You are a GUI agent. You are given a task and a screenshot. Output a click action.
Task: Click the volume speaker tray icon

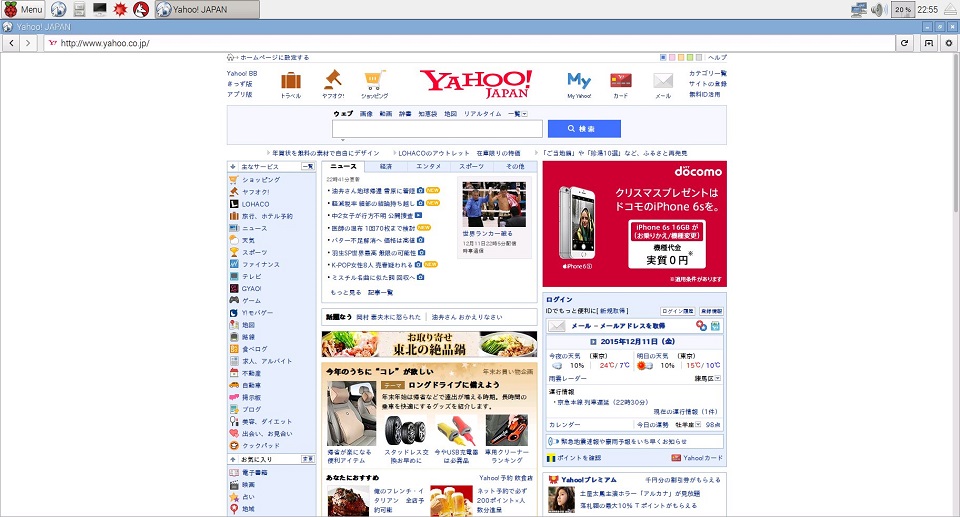tap(879, 9)
